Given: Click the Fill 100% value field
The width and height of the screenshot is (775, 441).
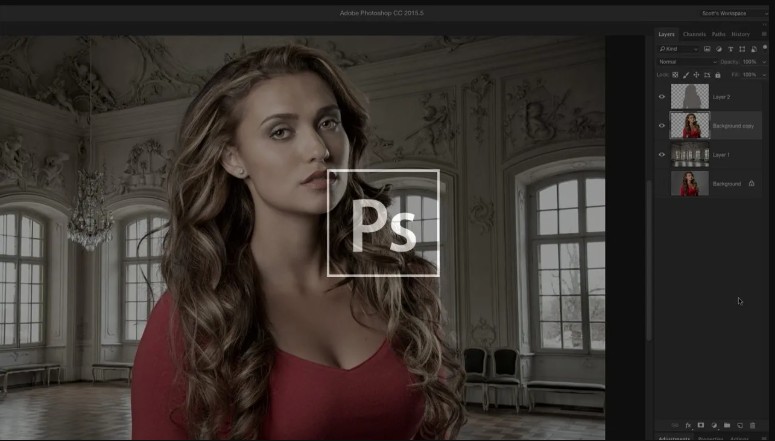Looking at the screenshot, I should [x=749, y=75].
